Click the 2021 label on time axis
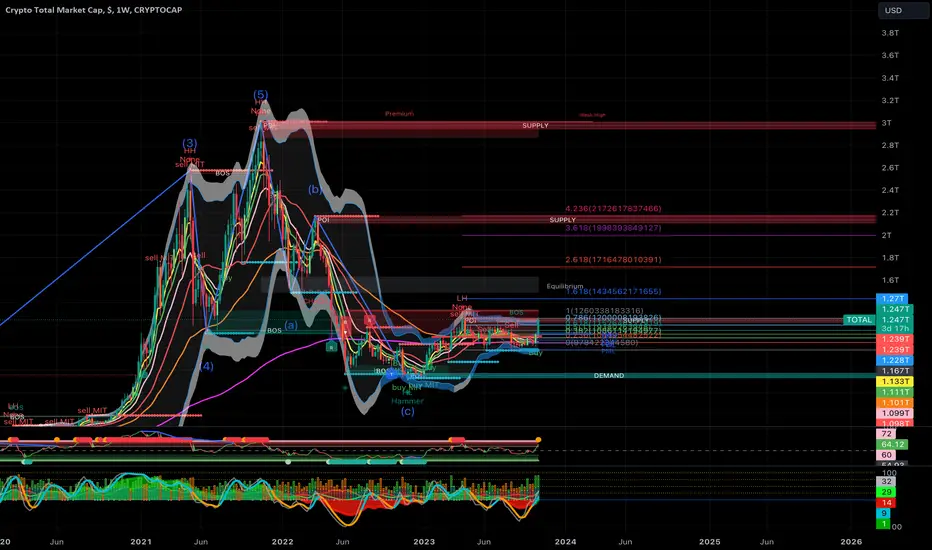The width and height of the screenshot is (932, 550). click(141, 542)
